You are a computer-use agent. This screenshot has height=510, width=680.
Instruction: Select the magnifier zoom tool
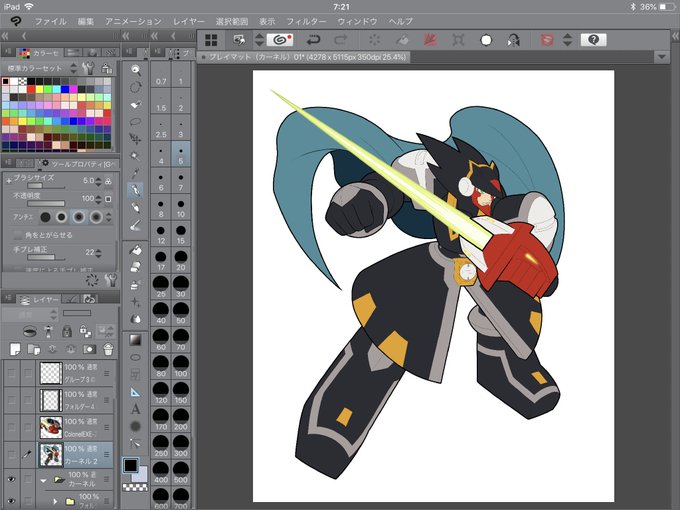[x=136, y=69]
